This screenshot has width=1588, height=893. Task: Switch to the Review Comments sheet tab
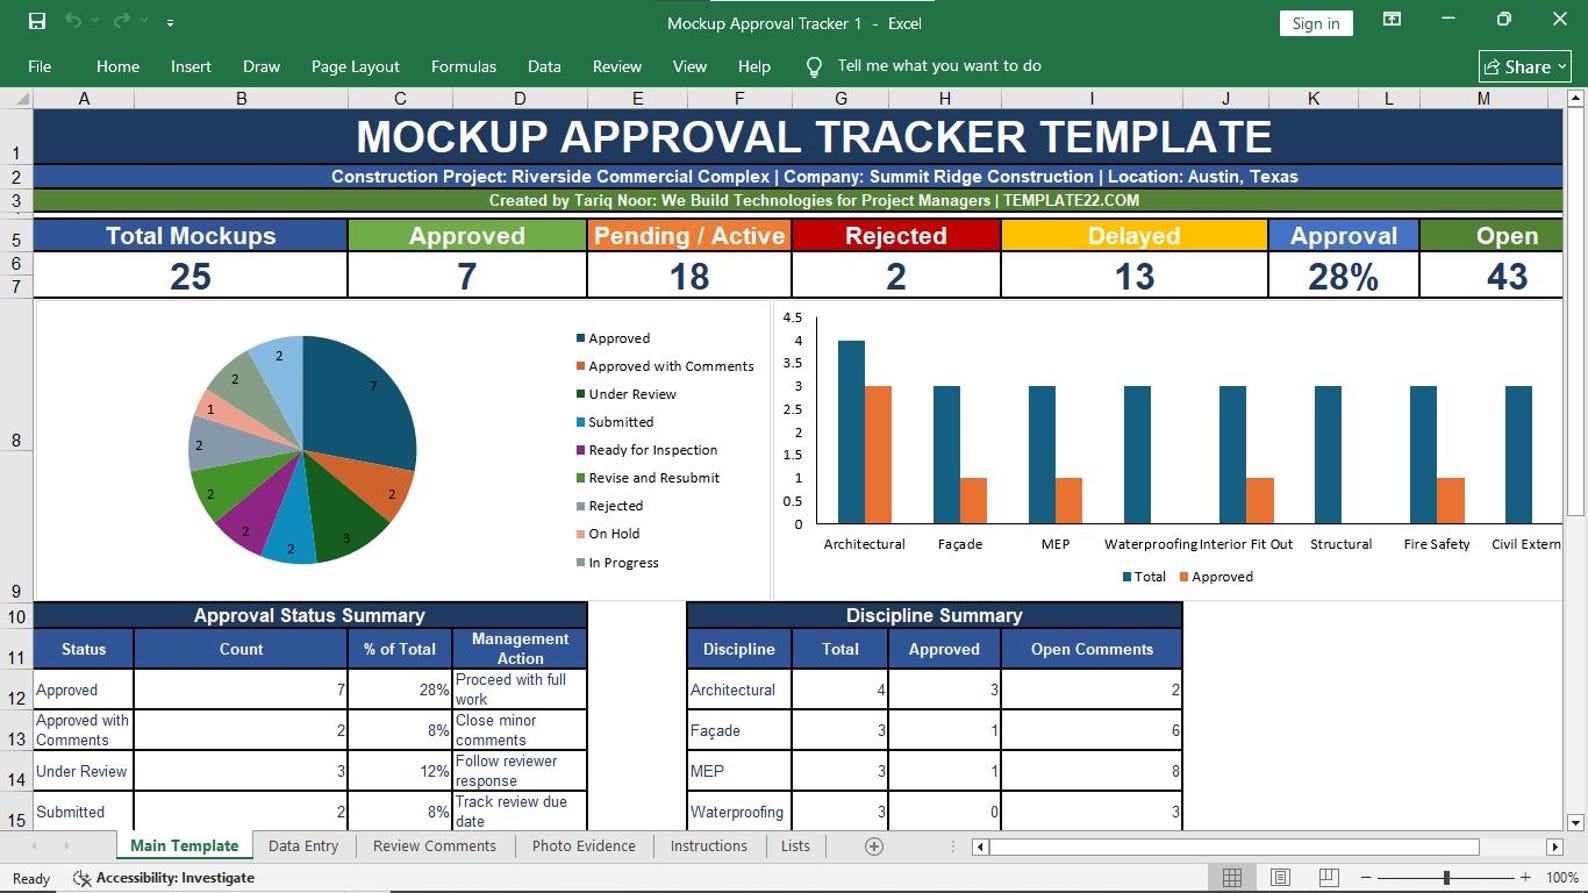[434, 846]
